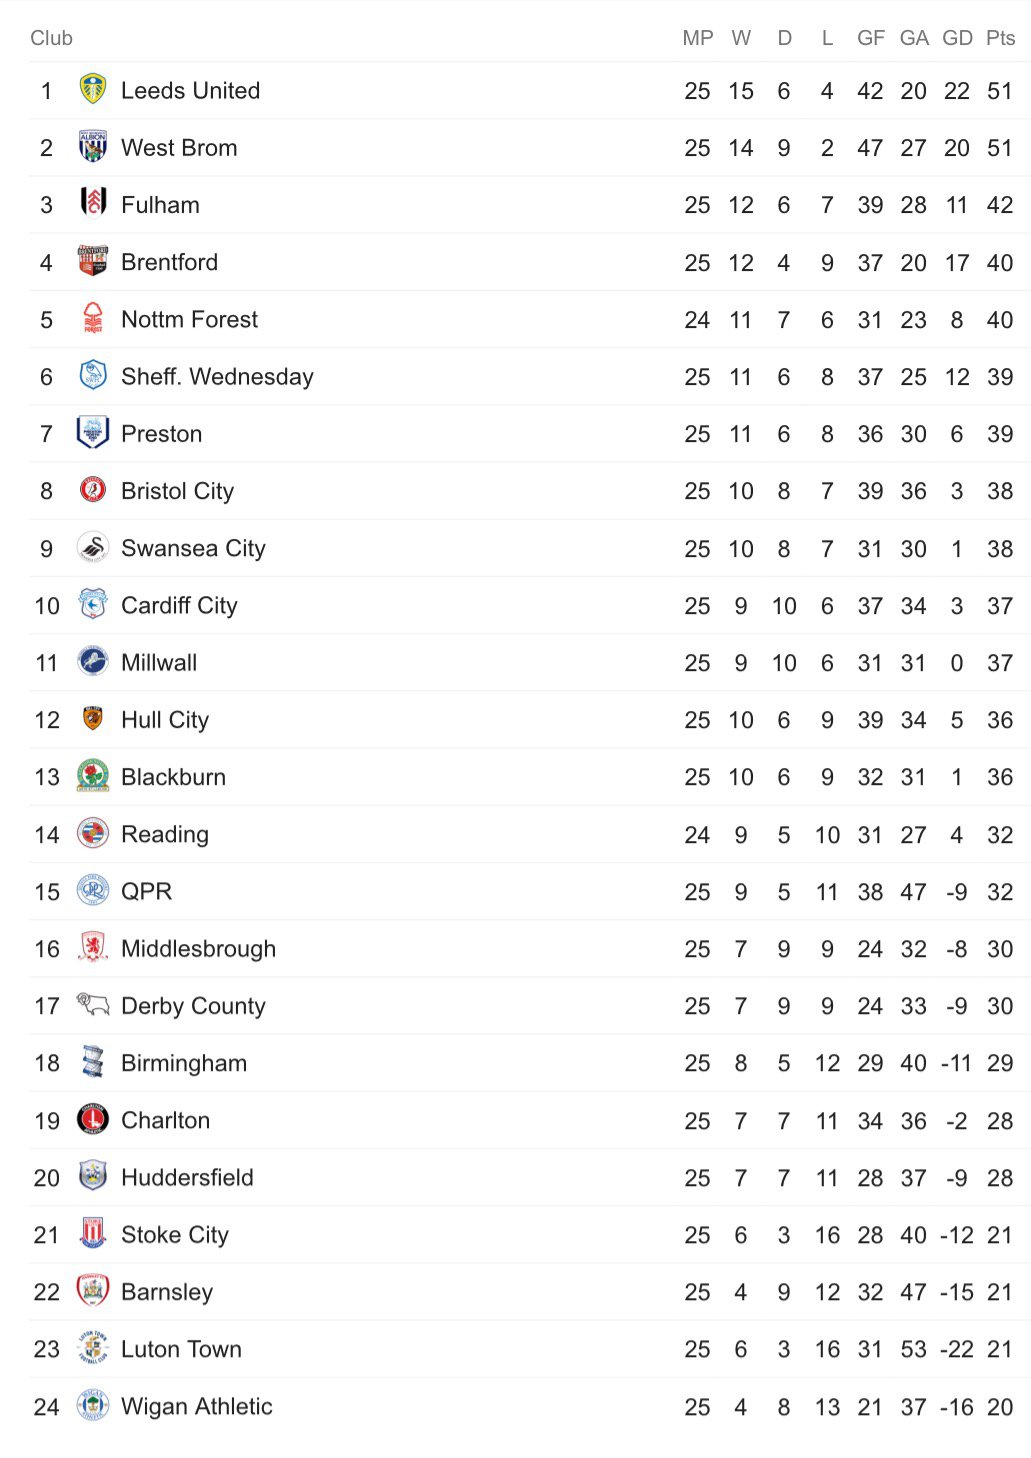Click the Nottm Forest club crest
This screenshot has width=1031, height=1458.
[93, 319]
